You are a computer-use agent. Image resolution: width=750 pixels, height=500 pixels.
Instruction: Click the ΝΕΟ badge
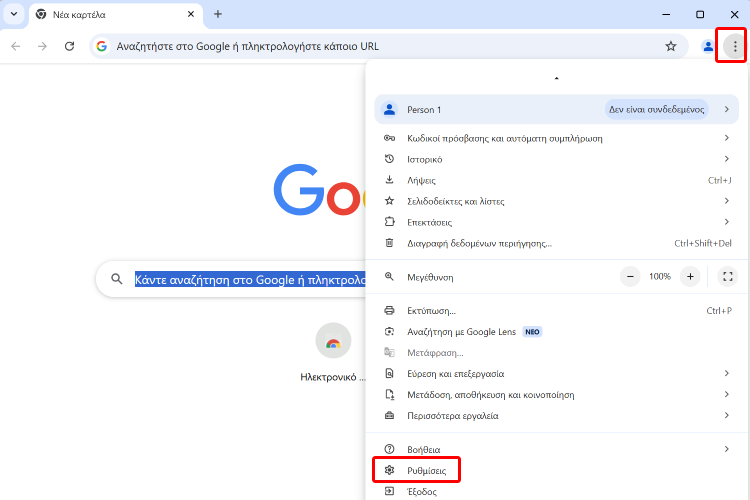click(x=532, y=332)
